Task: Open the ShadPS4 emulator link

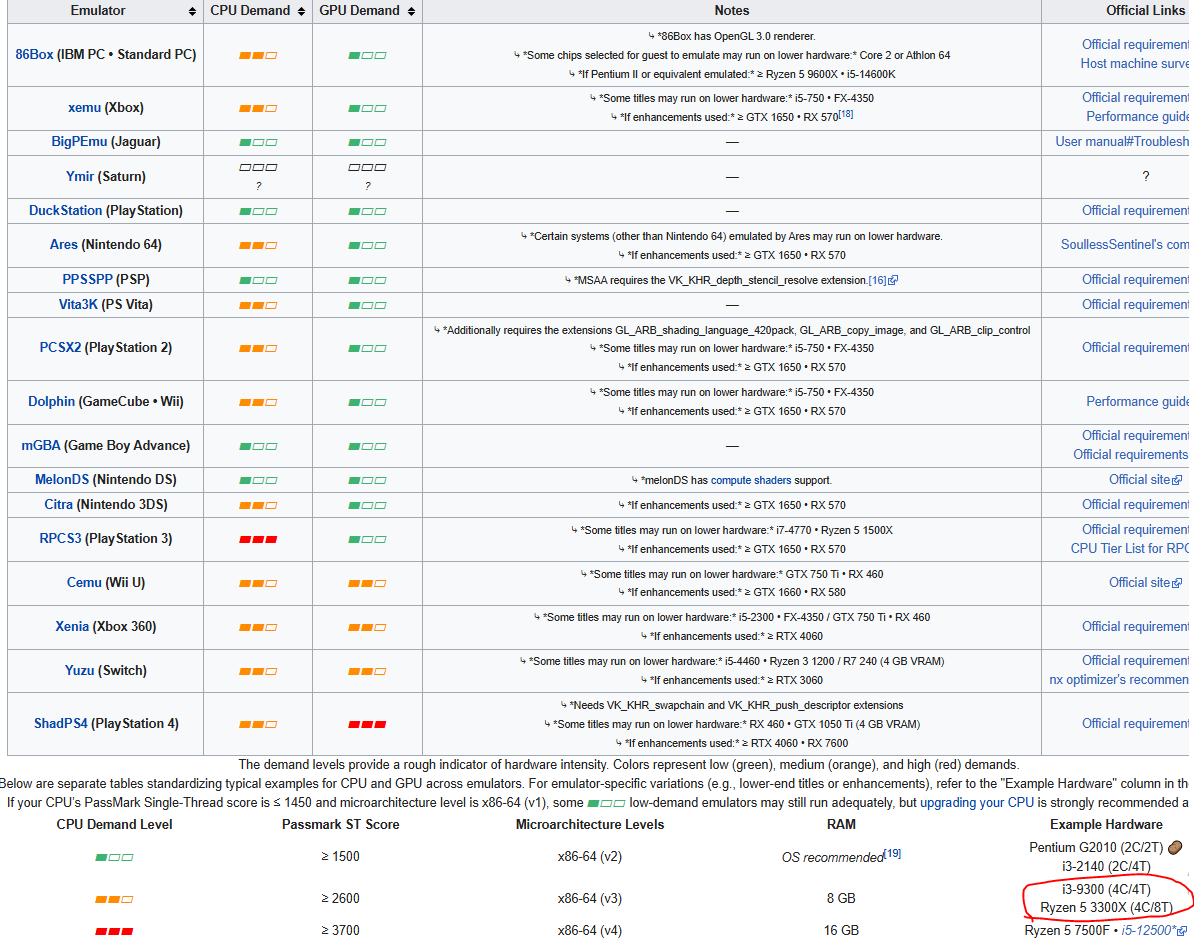Action: coord(61,724)
